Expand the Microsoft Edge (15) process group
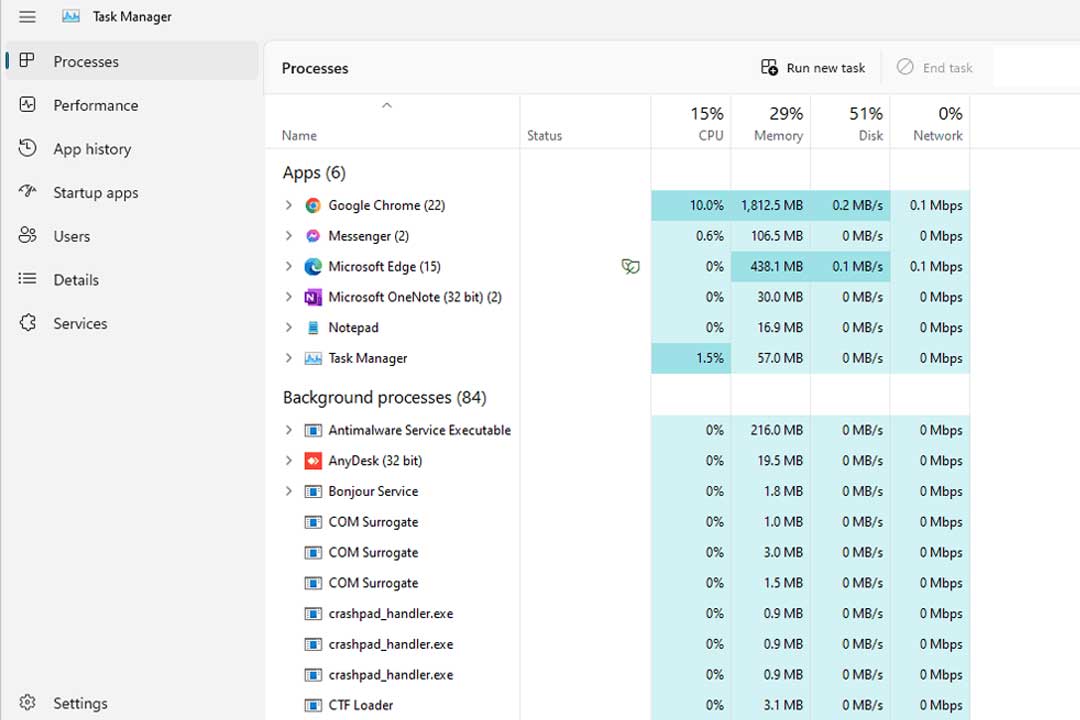1080x720 pixels. 289,267
